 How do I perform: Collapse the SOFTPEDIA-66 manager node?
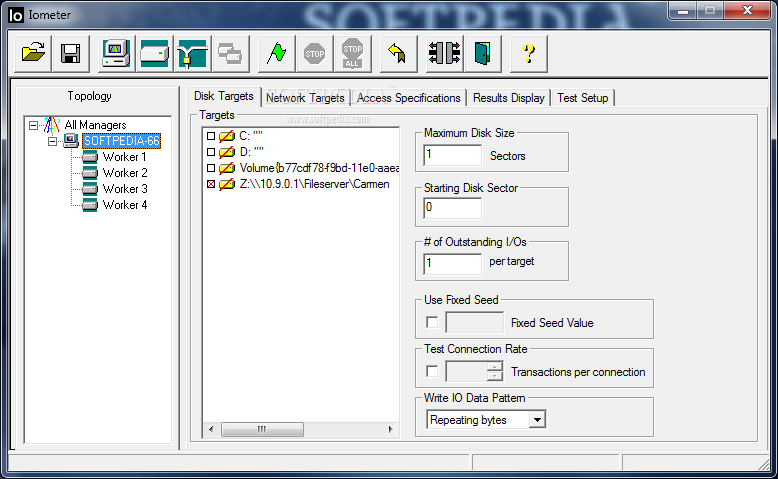[x=52, y=141]
